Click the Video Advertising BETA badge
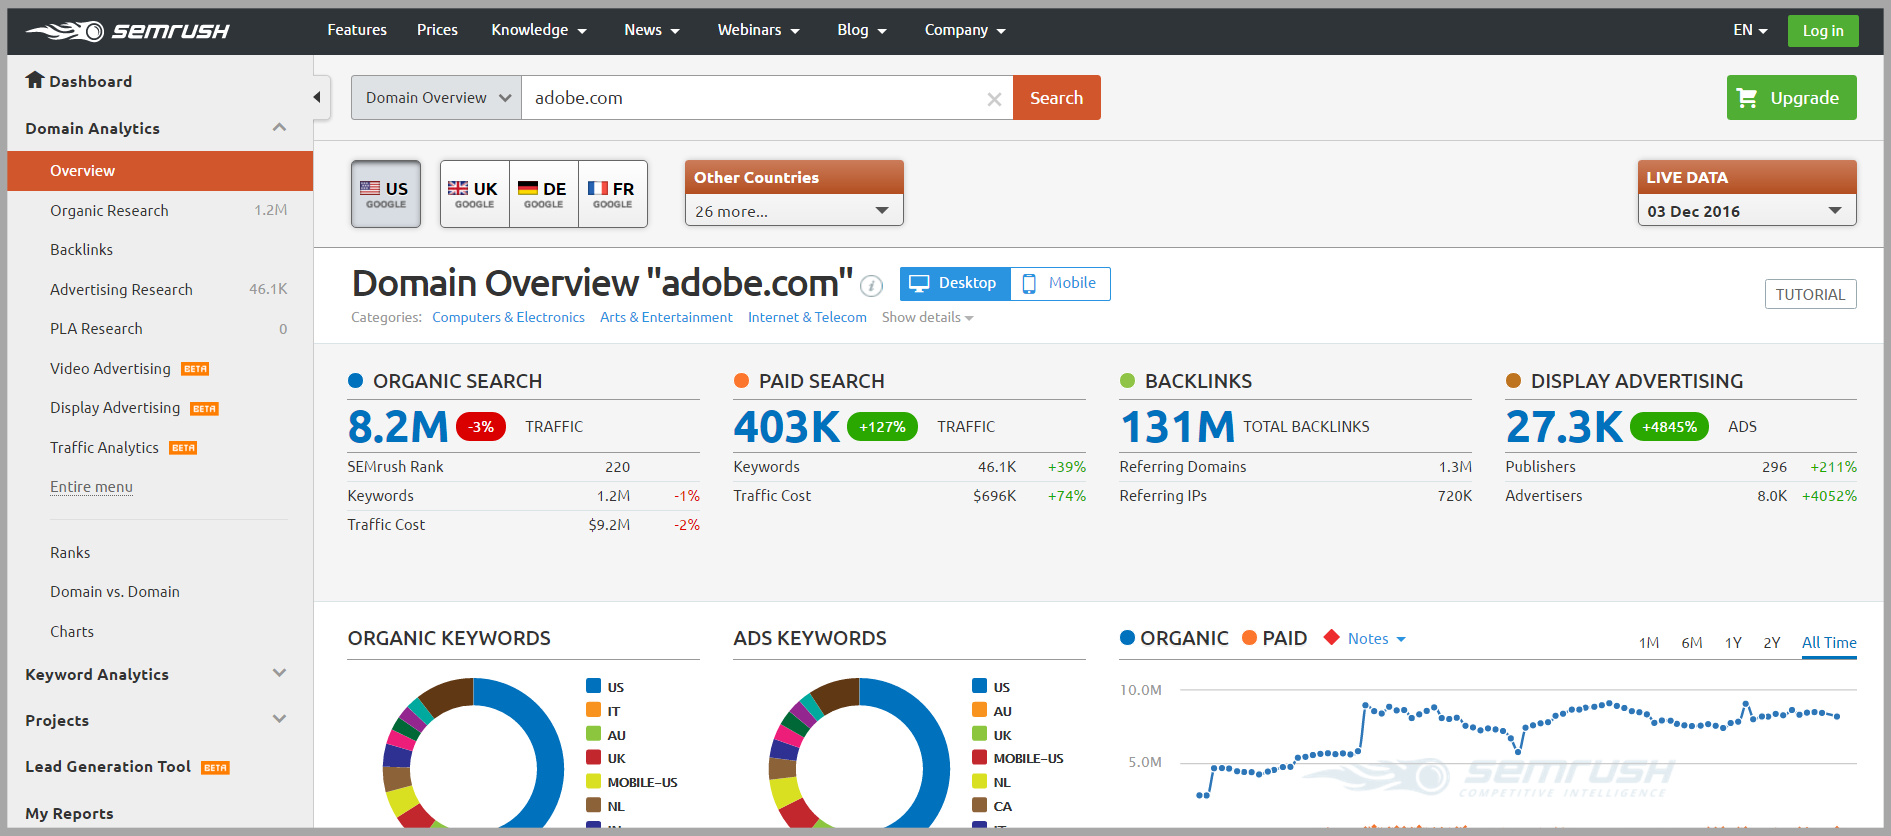 tap(195, 369)
